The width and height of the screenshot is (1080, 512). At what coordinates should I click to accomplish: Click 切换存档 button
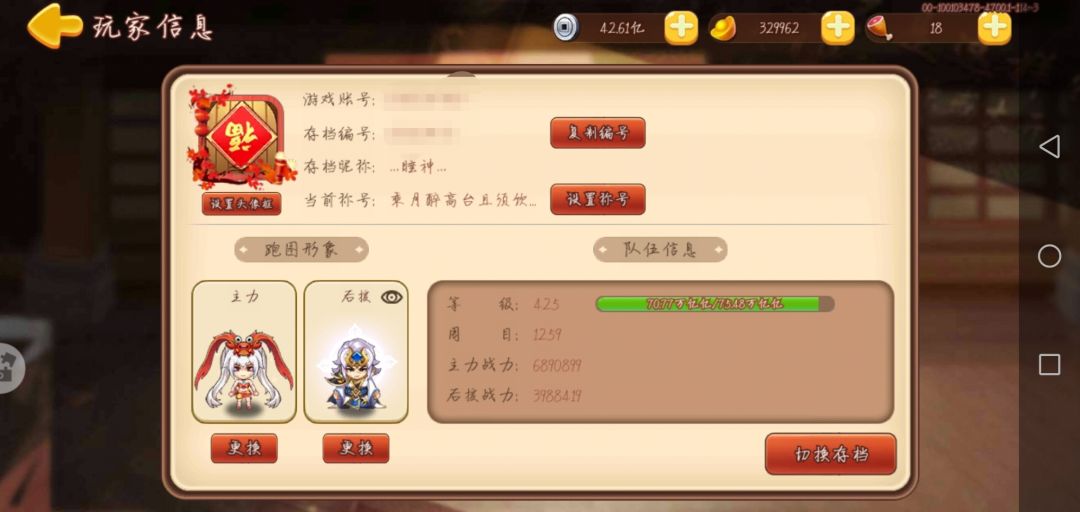click(831, 454)
